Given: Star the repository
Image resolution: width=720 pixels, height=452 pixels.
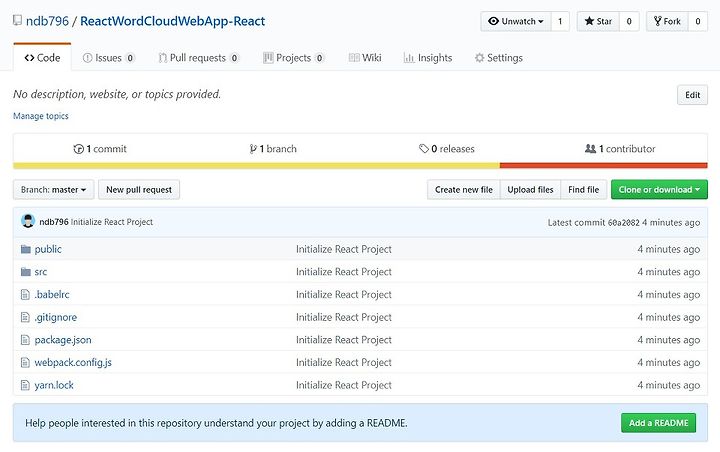Looking at the screenshot, I should (x=598, y=21).
